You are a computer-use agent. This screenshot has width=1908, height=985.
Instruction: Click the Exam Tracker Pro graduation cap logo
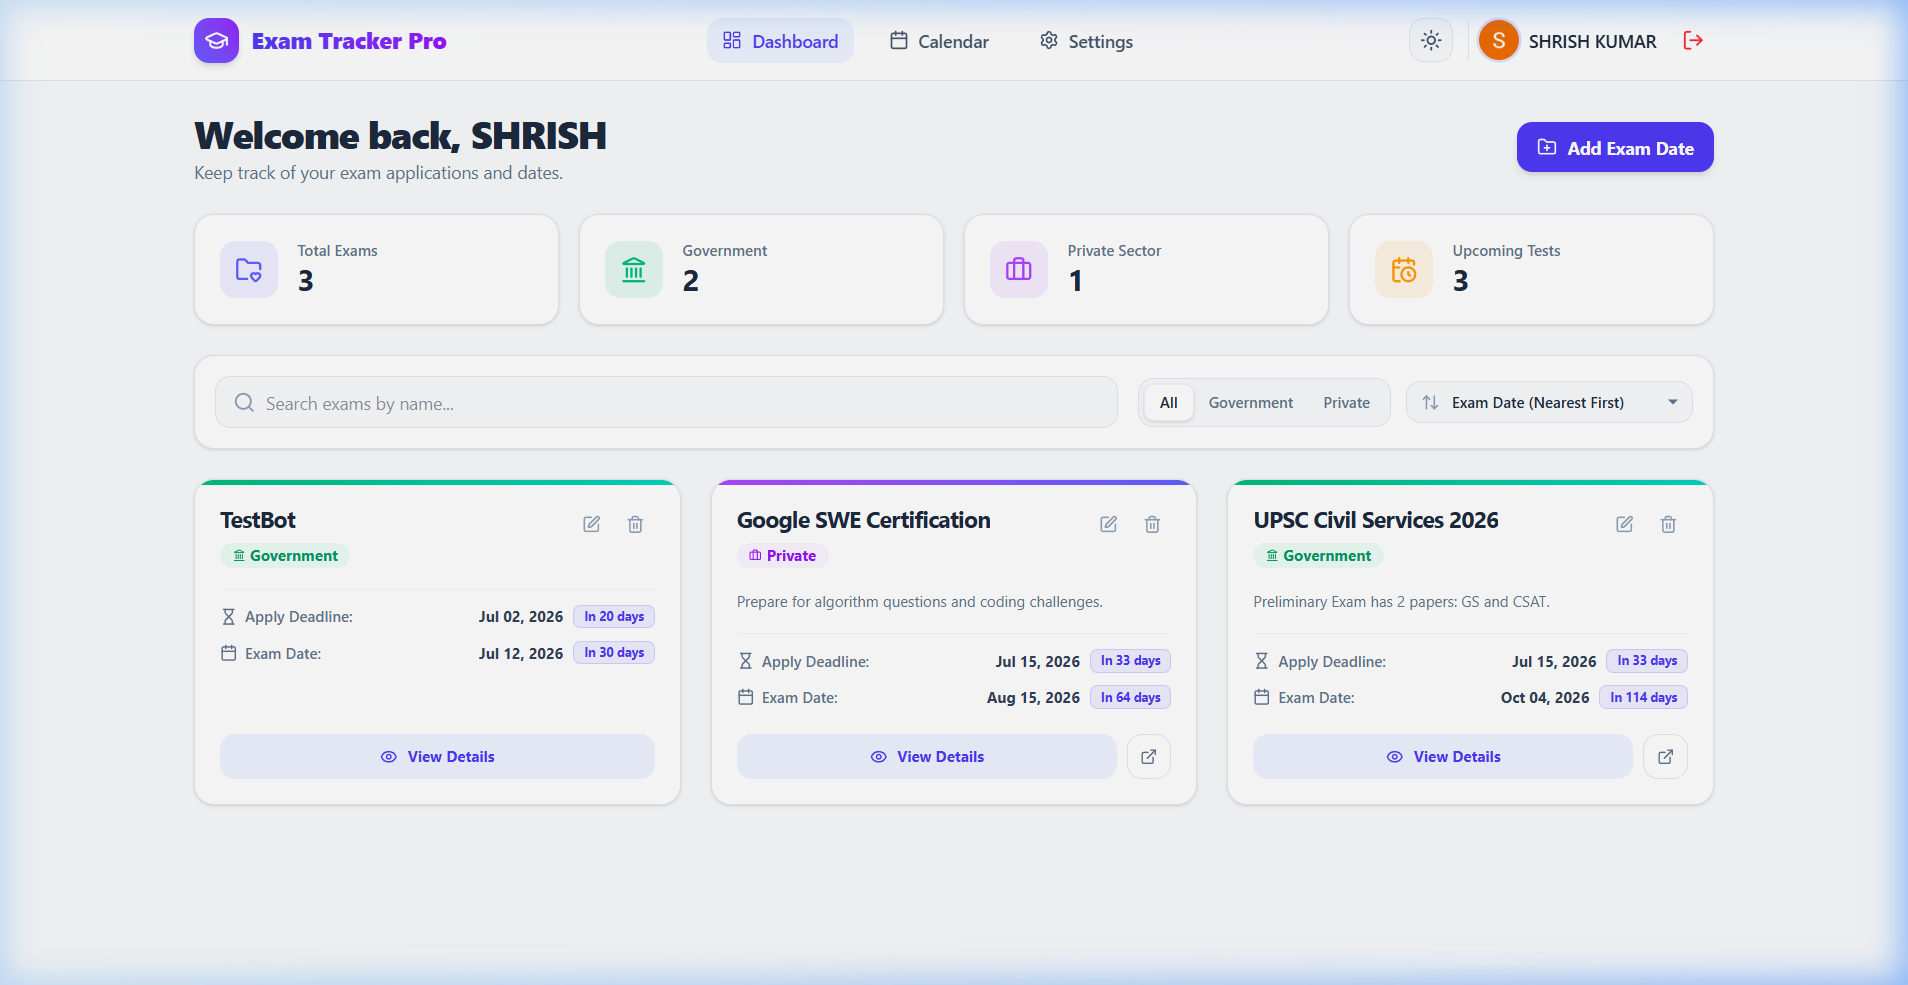(x=216, y=41)
